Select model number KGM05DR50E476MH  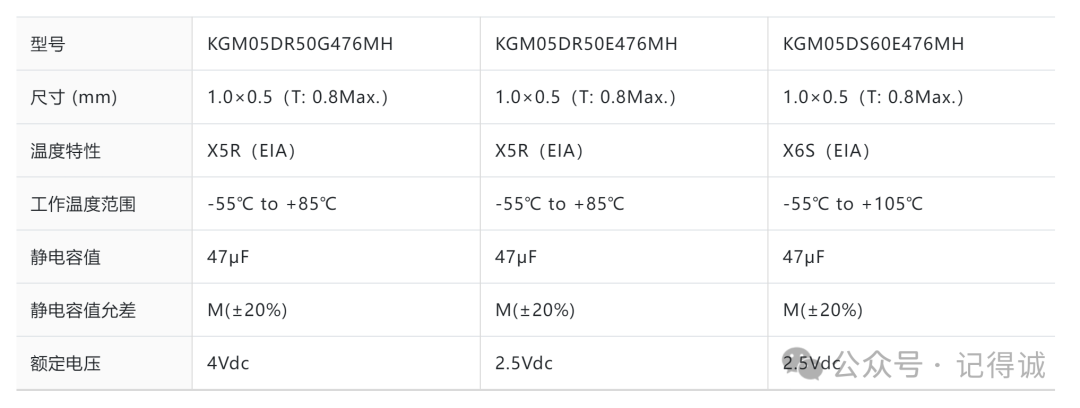(586, 44)
